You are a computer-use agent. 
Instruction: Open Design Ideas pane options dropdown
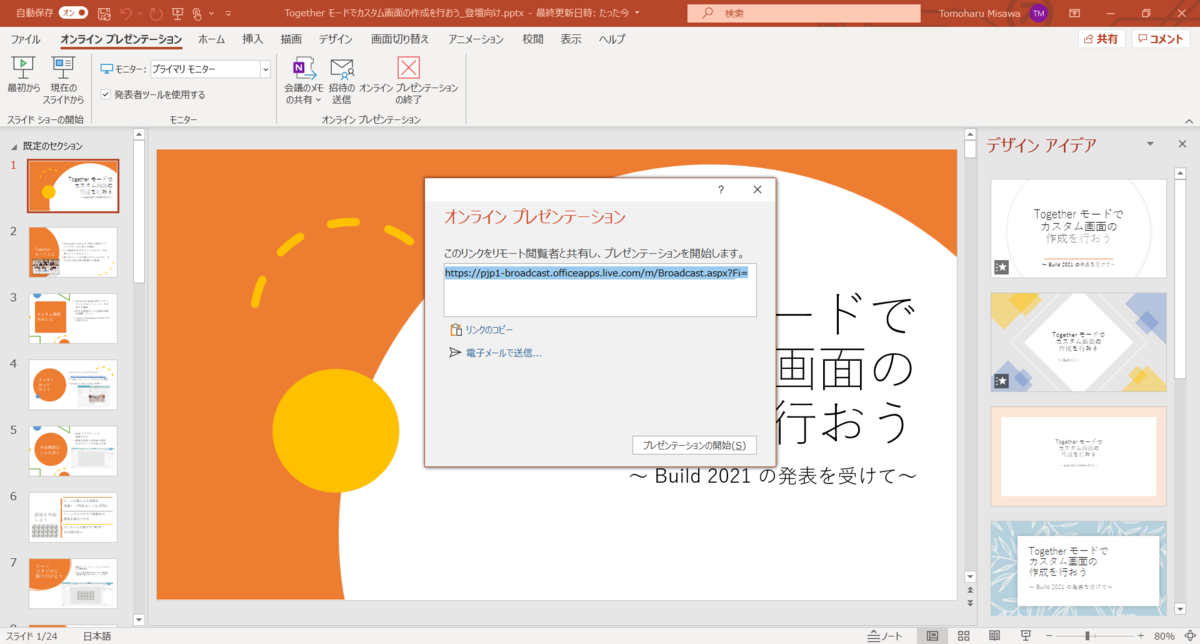coord(1150,144)
